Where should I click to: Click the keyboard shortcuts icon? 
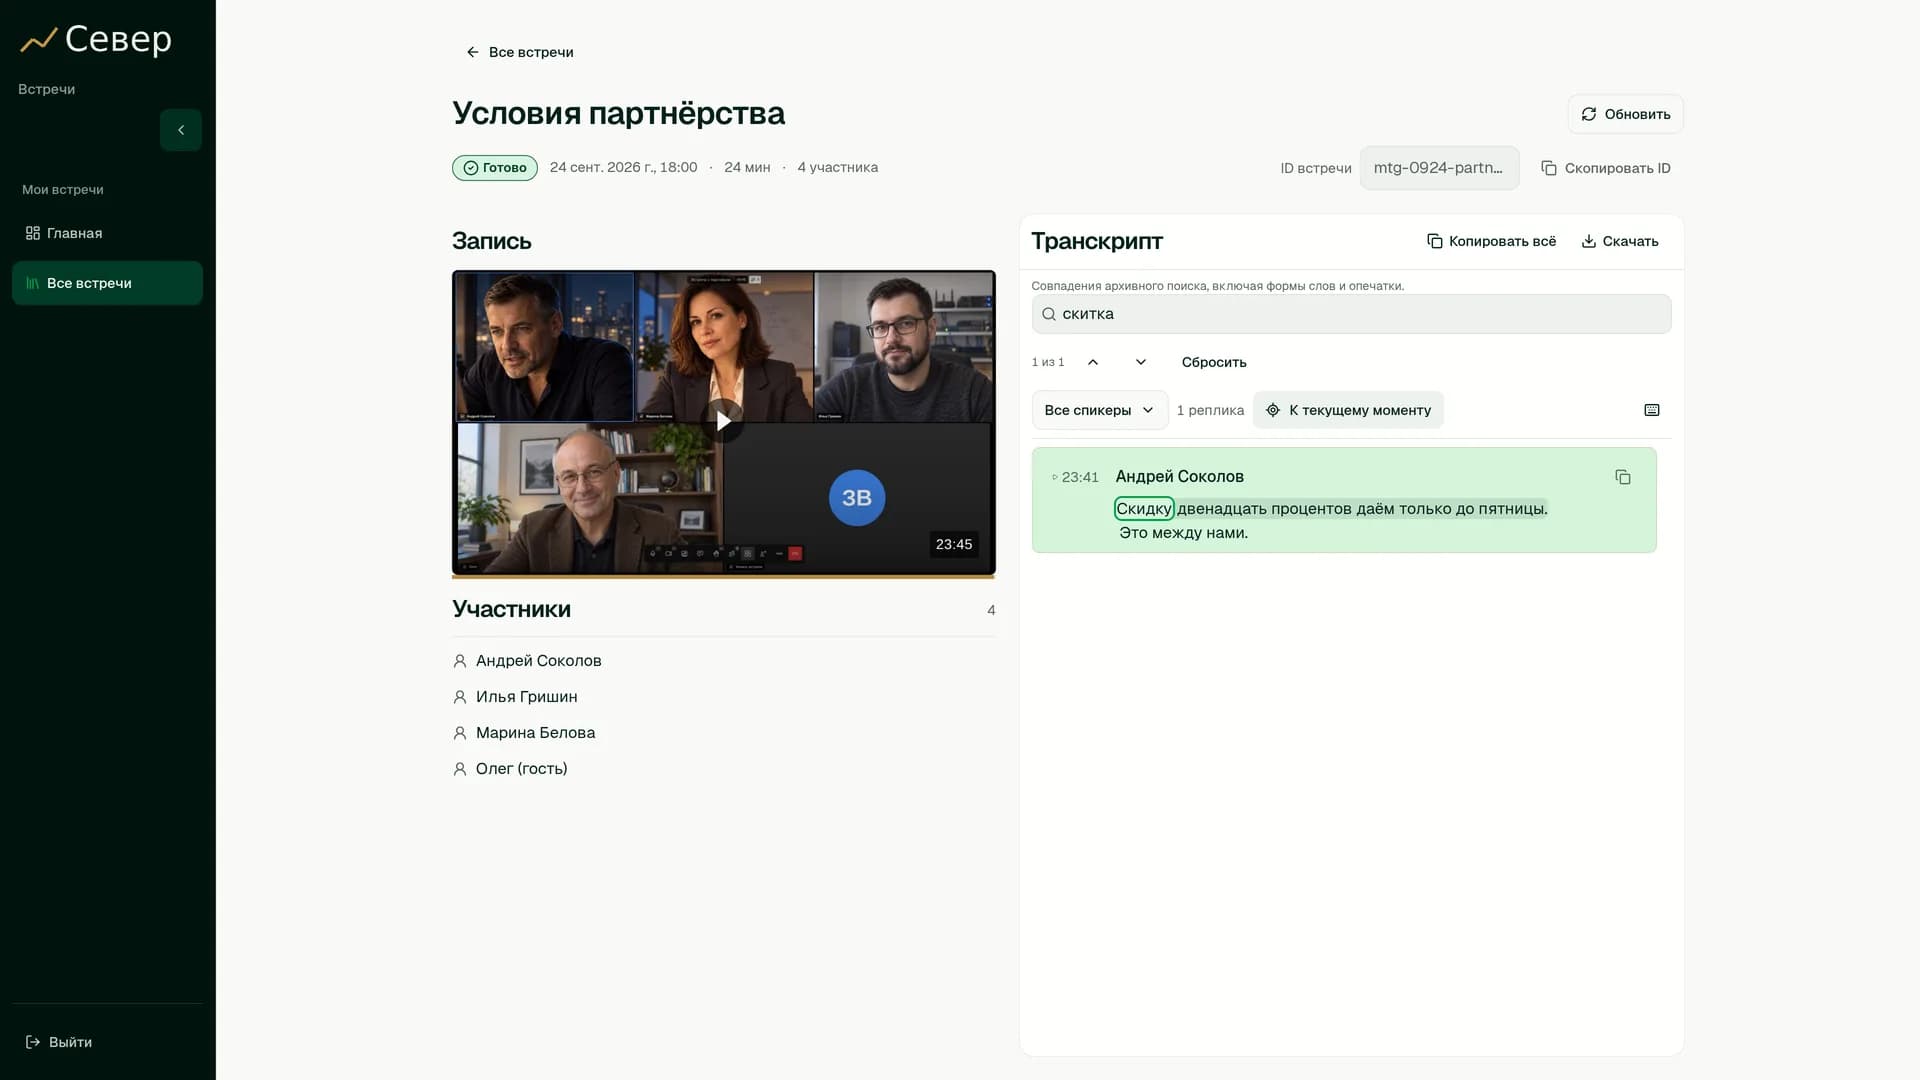click(x=1652, y=410)
